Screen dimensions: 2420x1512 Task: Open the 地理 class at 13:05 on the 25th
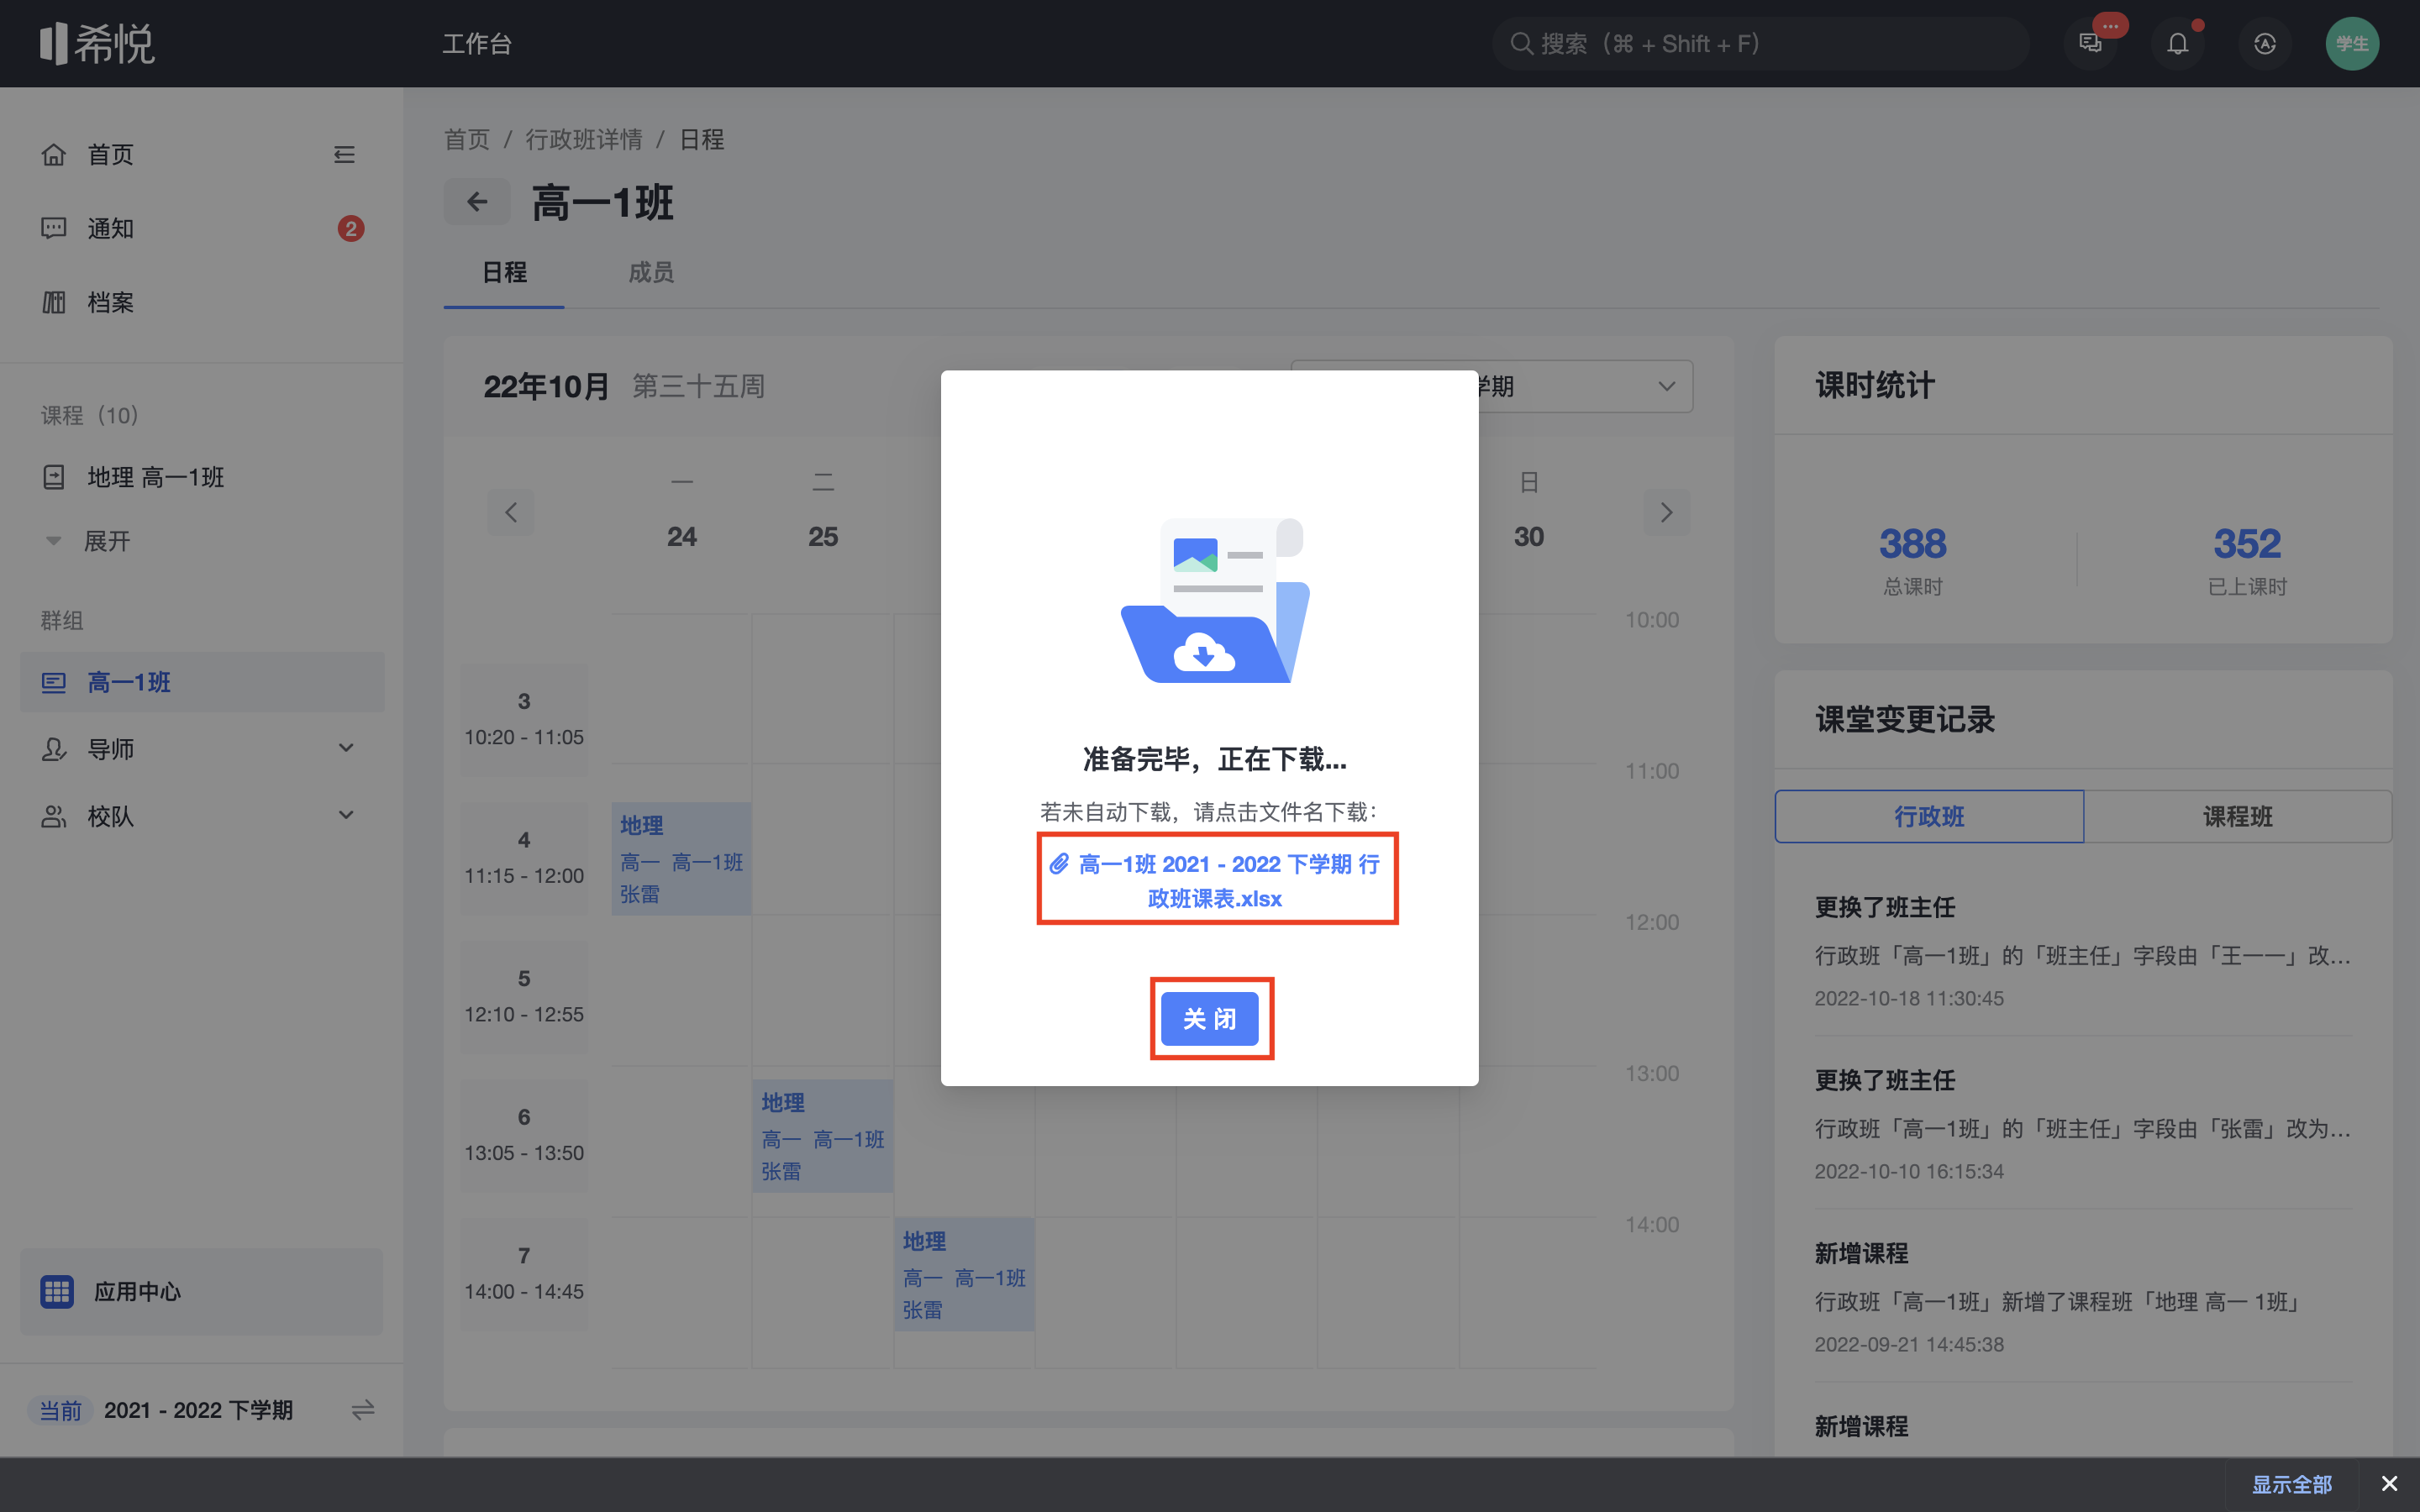[x=822, y=1135]
